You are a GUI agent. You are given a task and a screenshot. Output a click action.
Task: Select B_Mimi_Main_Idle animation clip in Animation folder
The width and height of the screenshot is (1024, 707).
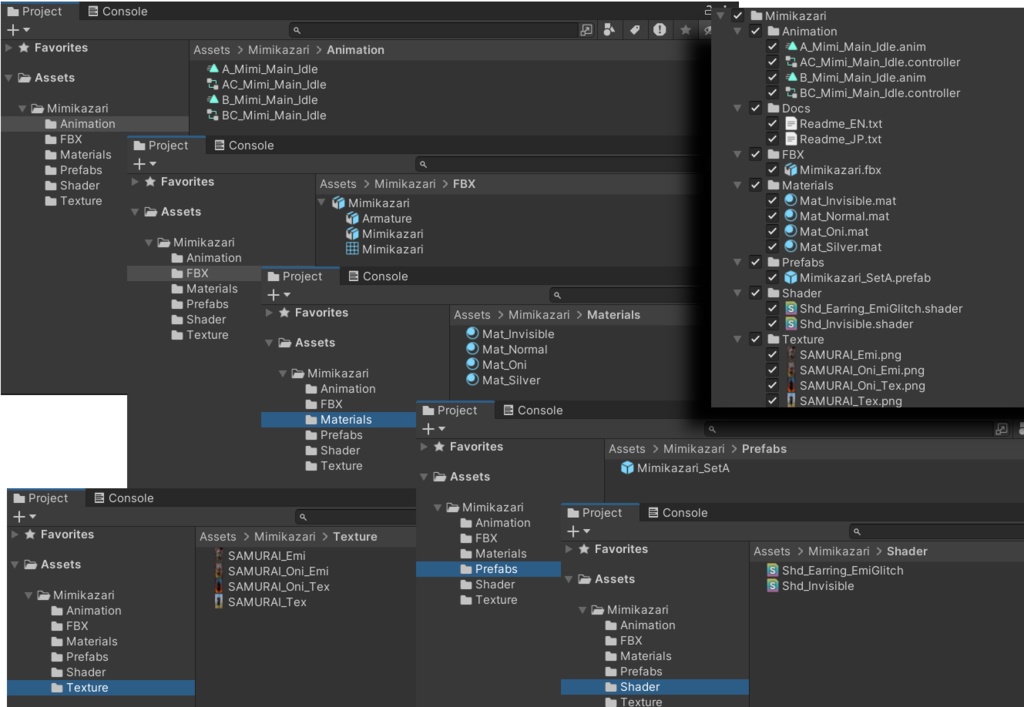point(263,100)
